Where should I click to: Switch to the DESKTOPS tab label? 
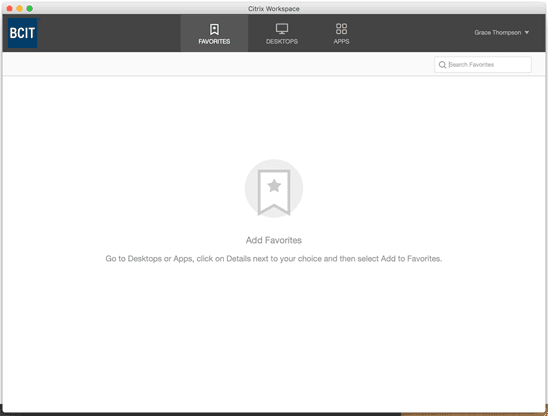tap(282, 41)
